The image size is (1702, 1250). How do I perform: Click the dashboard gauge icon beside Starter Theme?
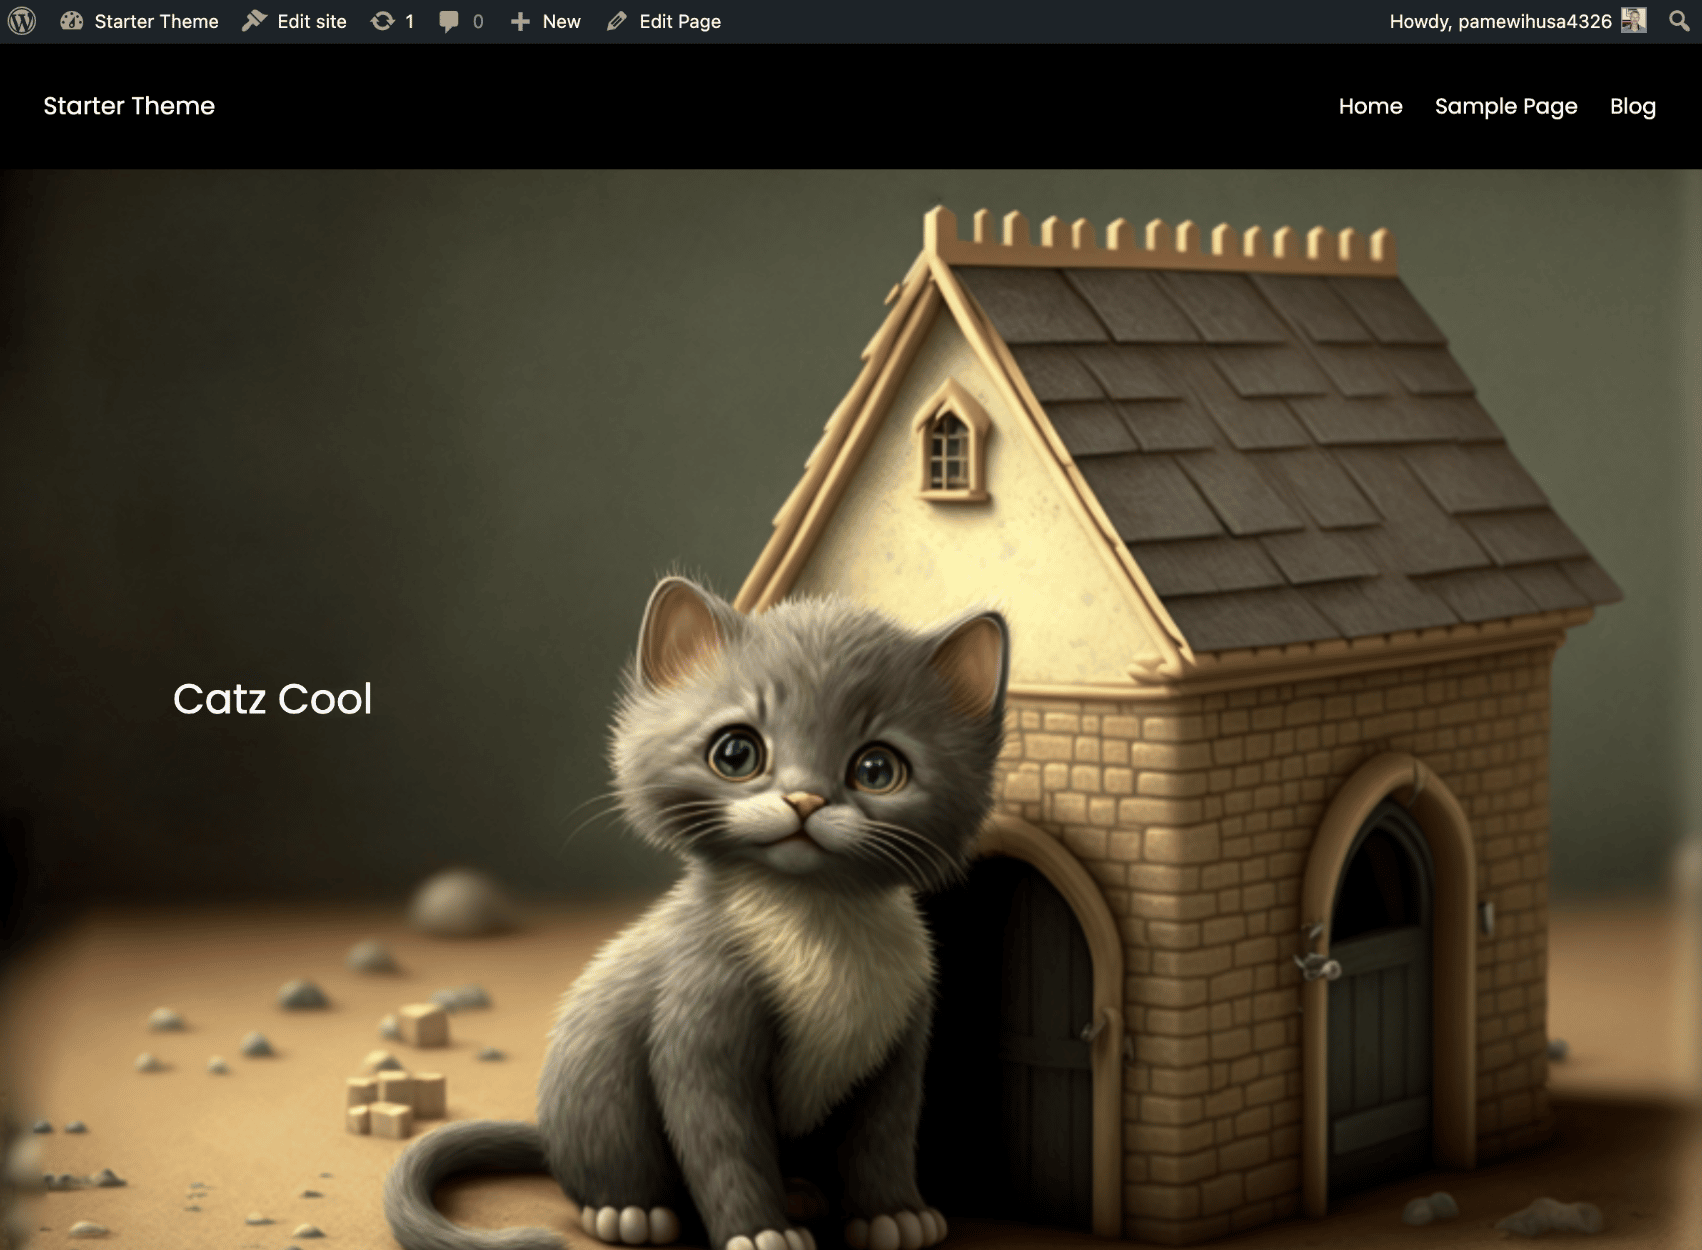click(71, 21)
